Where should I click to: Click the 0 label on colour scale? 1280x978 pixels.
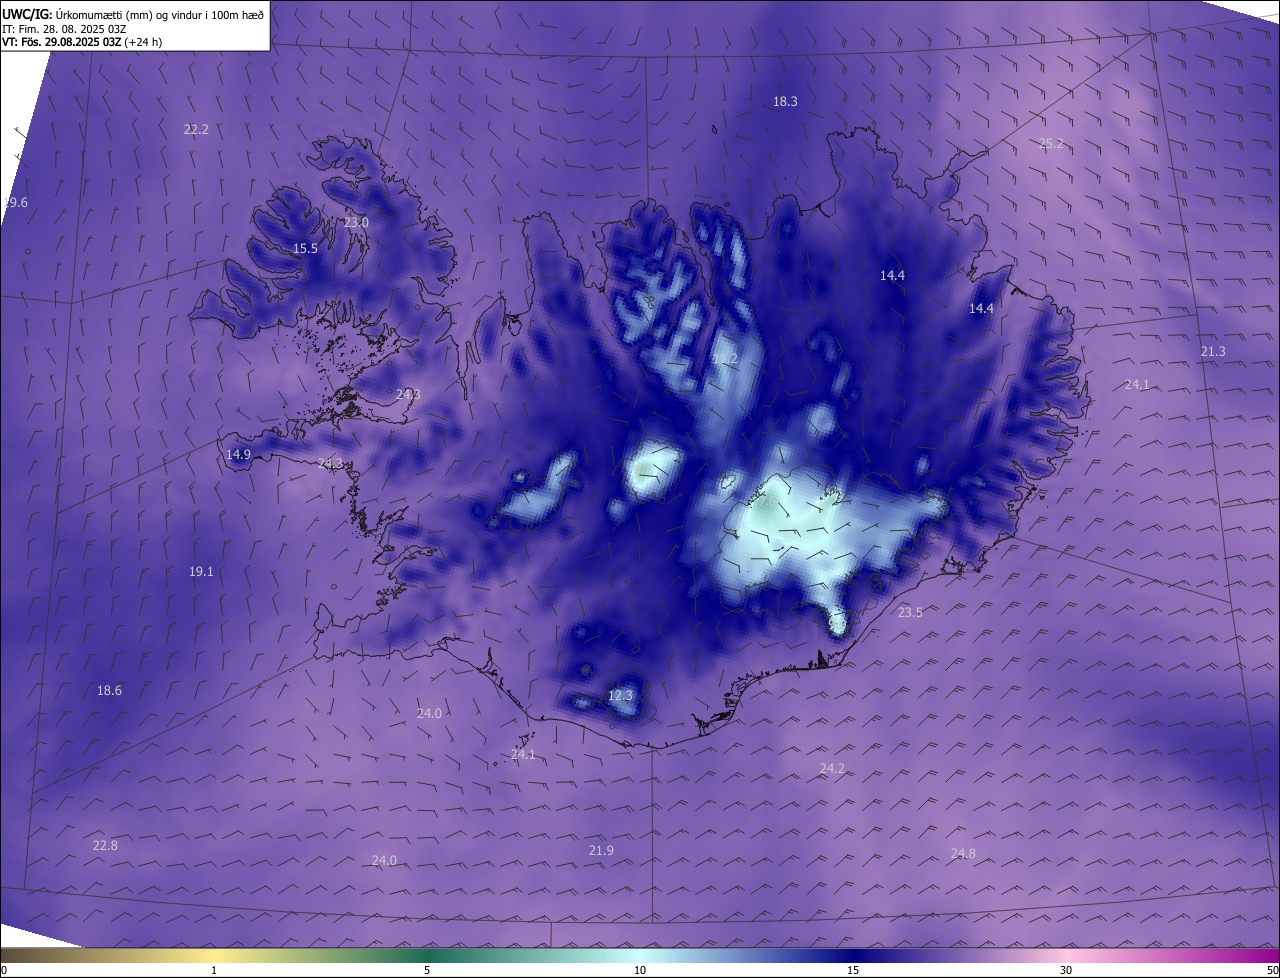[x=4, y=970]
